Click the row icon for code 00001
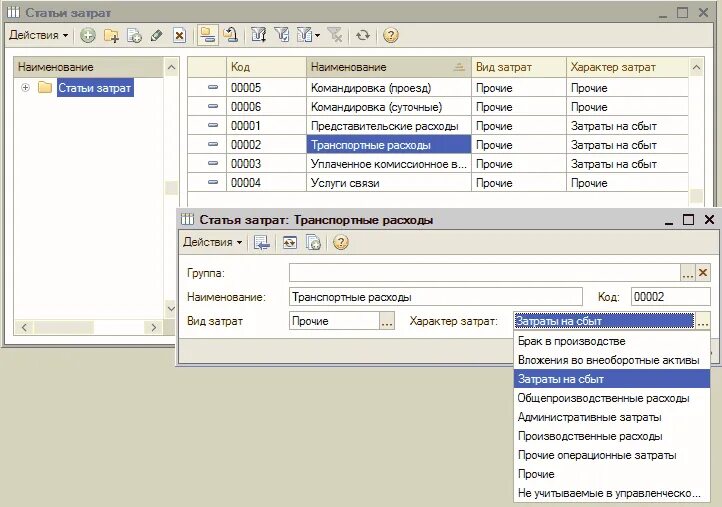The height and width of the screenshot is (507, 722). coord(213,125)
